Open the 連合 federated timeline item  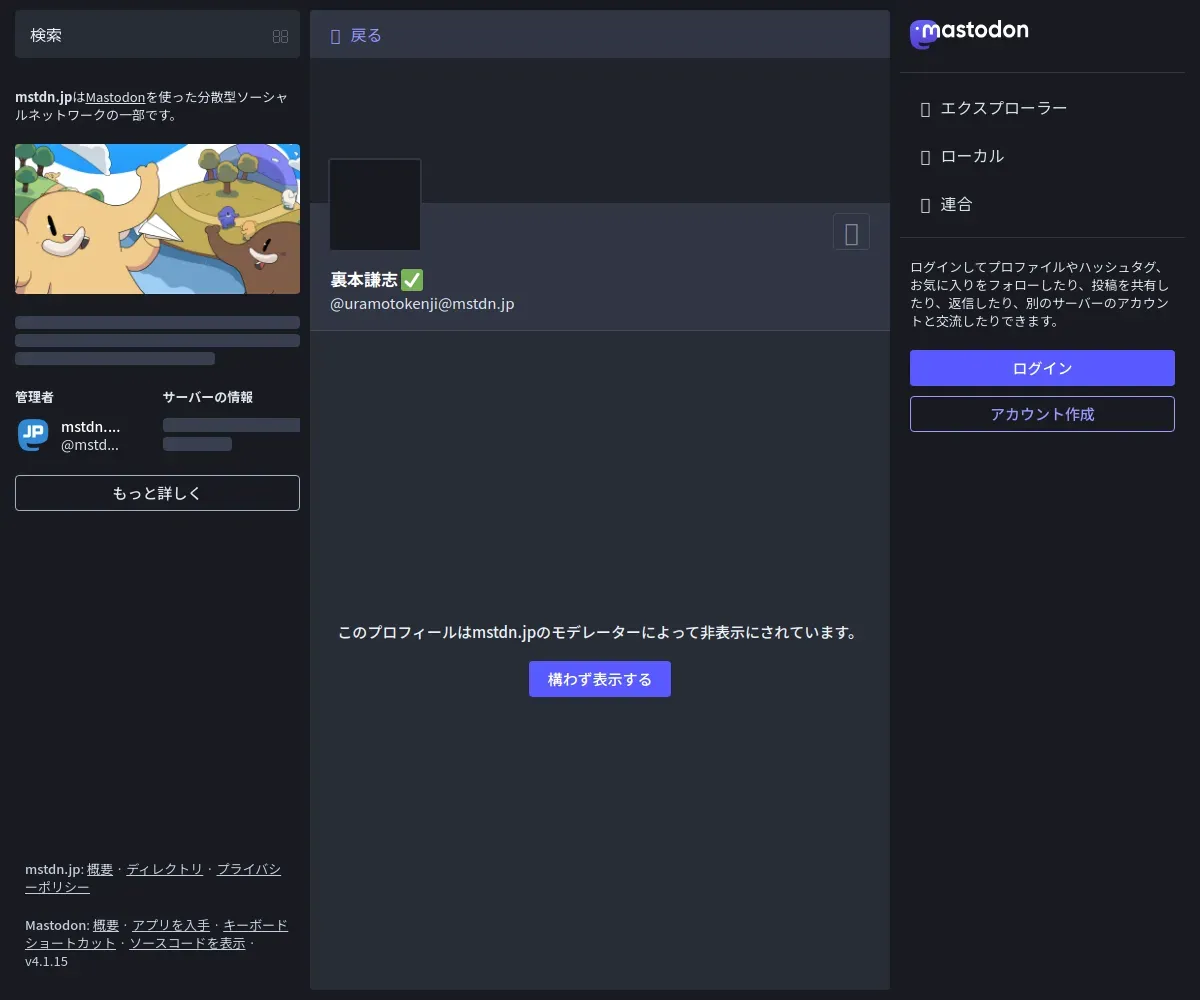(1042, 204)
